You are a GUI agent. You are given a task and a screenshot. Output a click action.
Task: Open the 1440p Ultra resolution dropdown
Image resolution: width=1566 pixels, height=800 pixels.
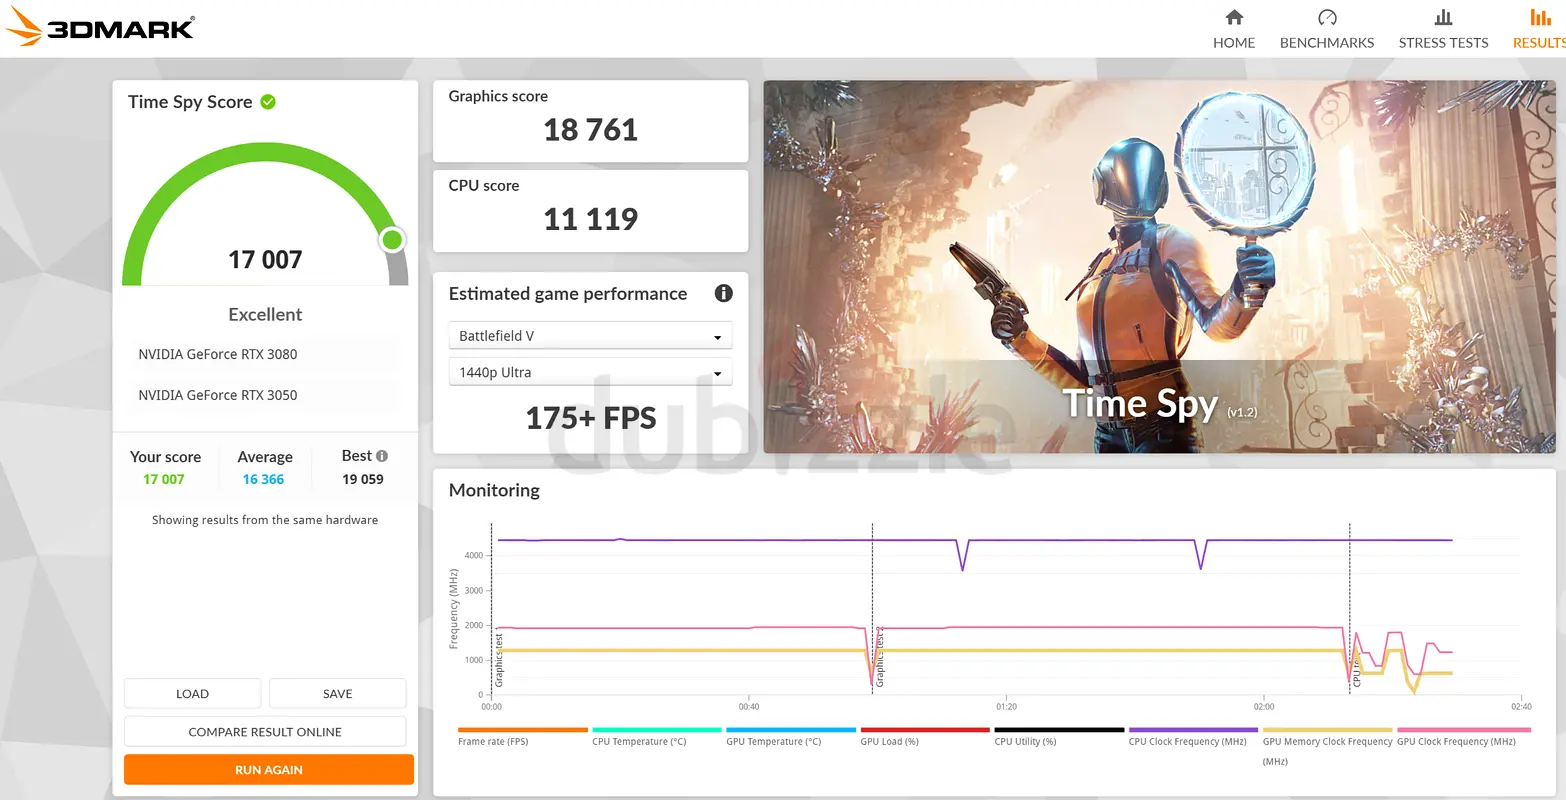click(x=590, y=372)
